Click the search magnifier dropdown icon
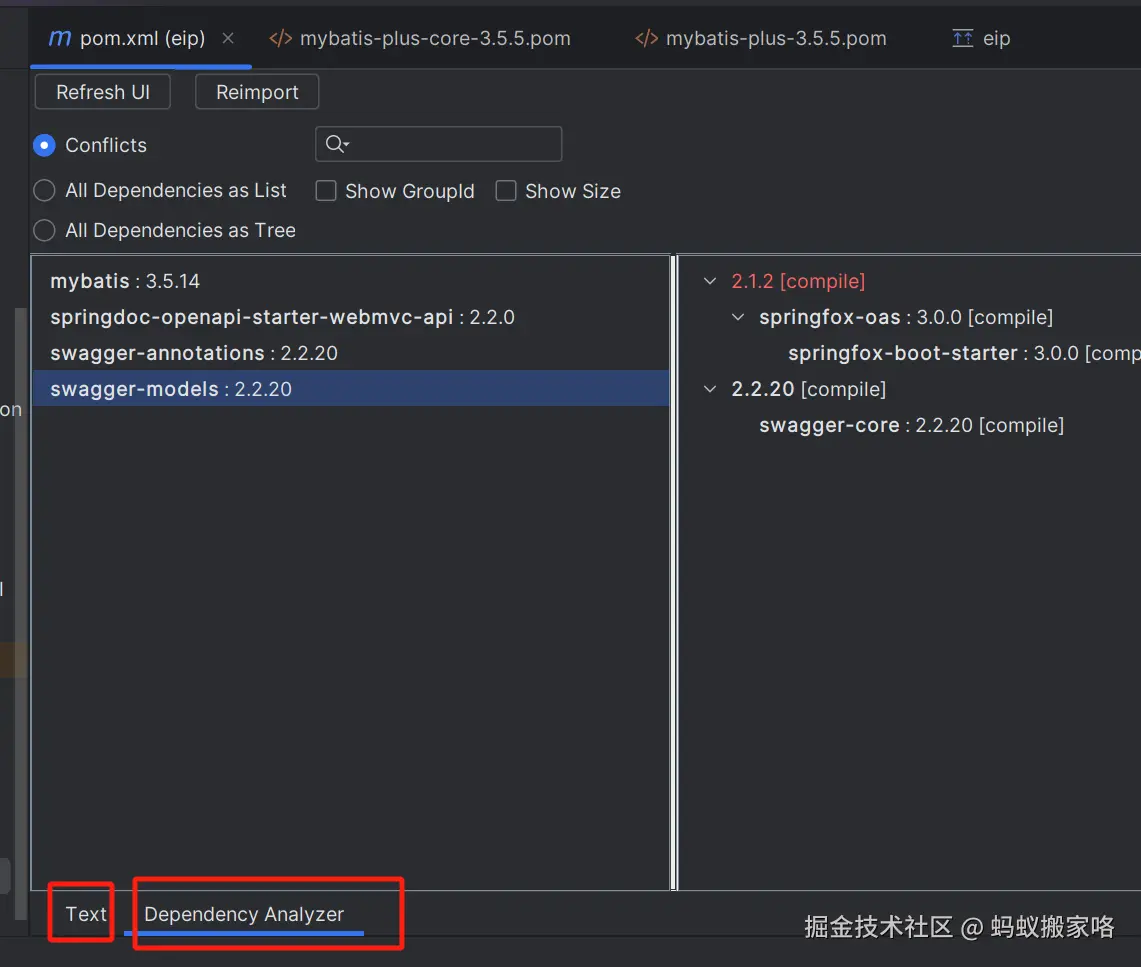The height and width of the screenshot is (967, 1141). click(x=338, y=144)
